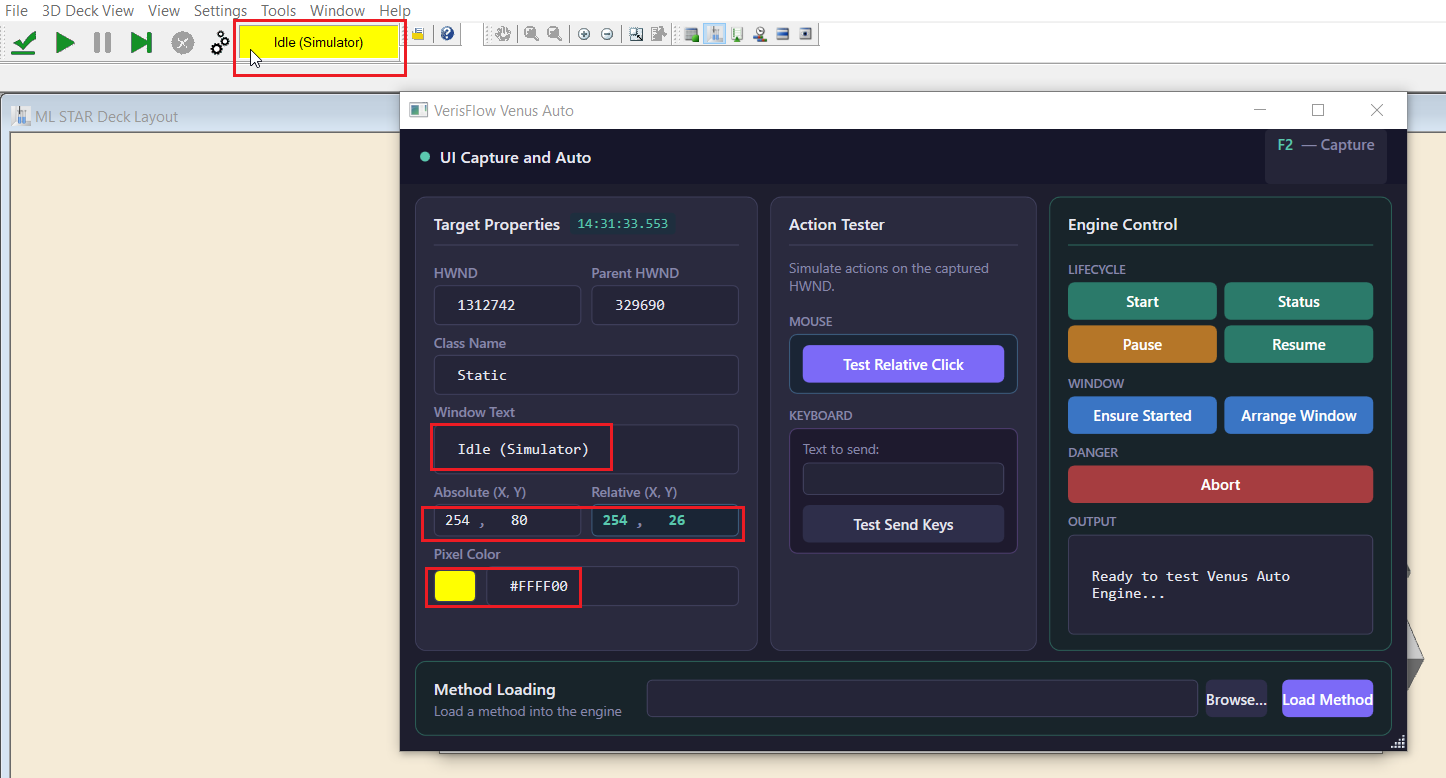Click the Parent HWND field showing 329690
Screen dimensions: 1446x778
[665, 305]
